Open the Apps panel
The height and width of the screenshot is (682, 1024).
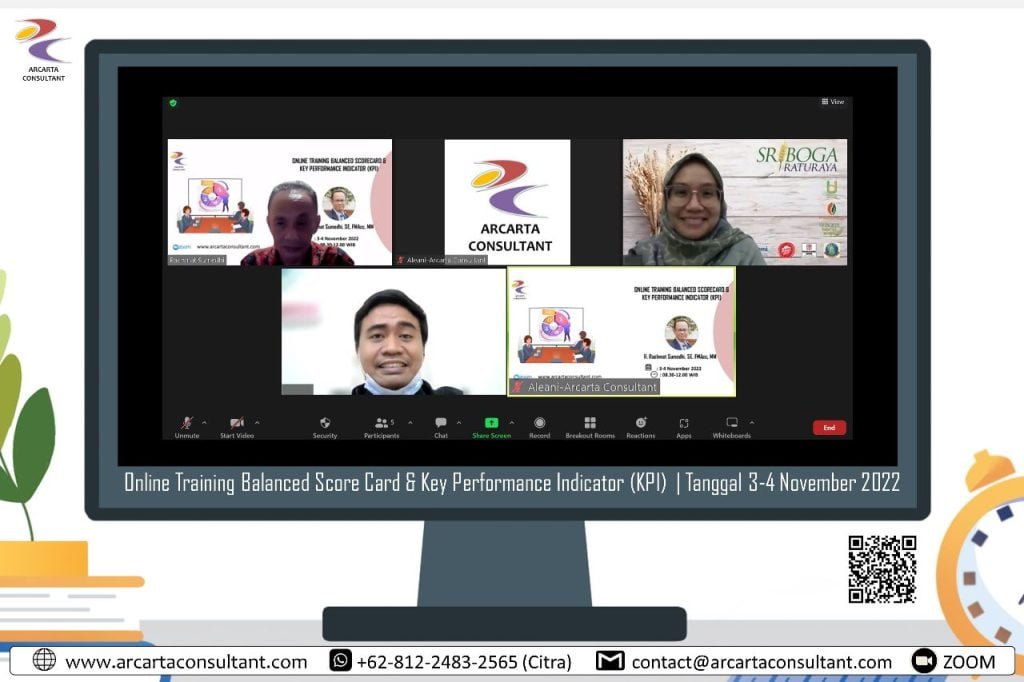pyautogui.click(x=684, y=424)
